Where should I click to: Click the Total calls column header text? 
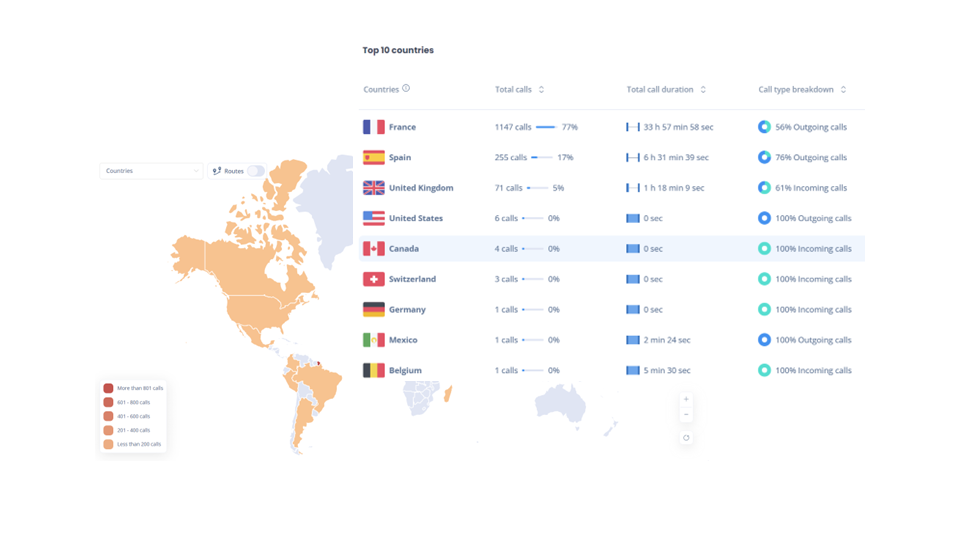point(513,89)
